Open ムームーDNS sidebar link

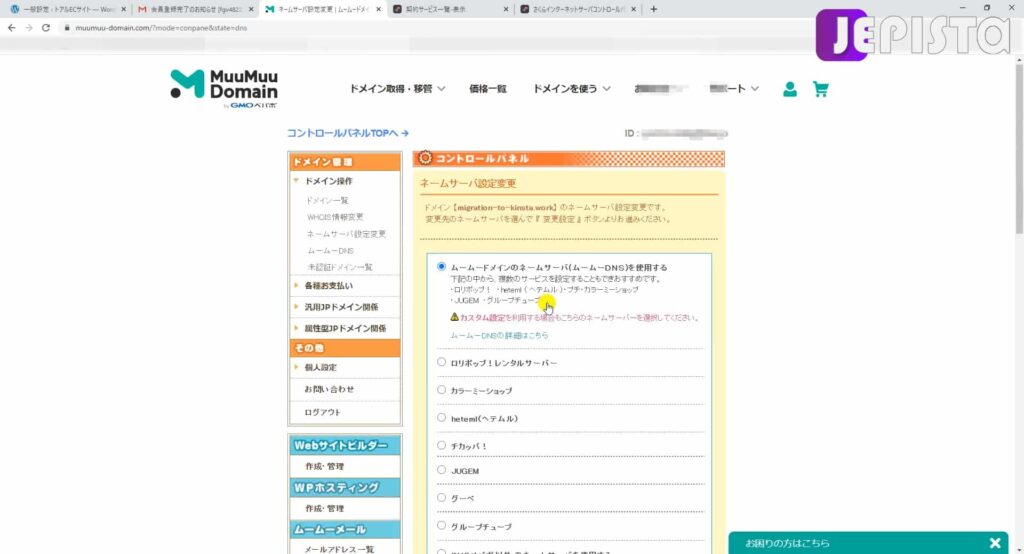330,251
